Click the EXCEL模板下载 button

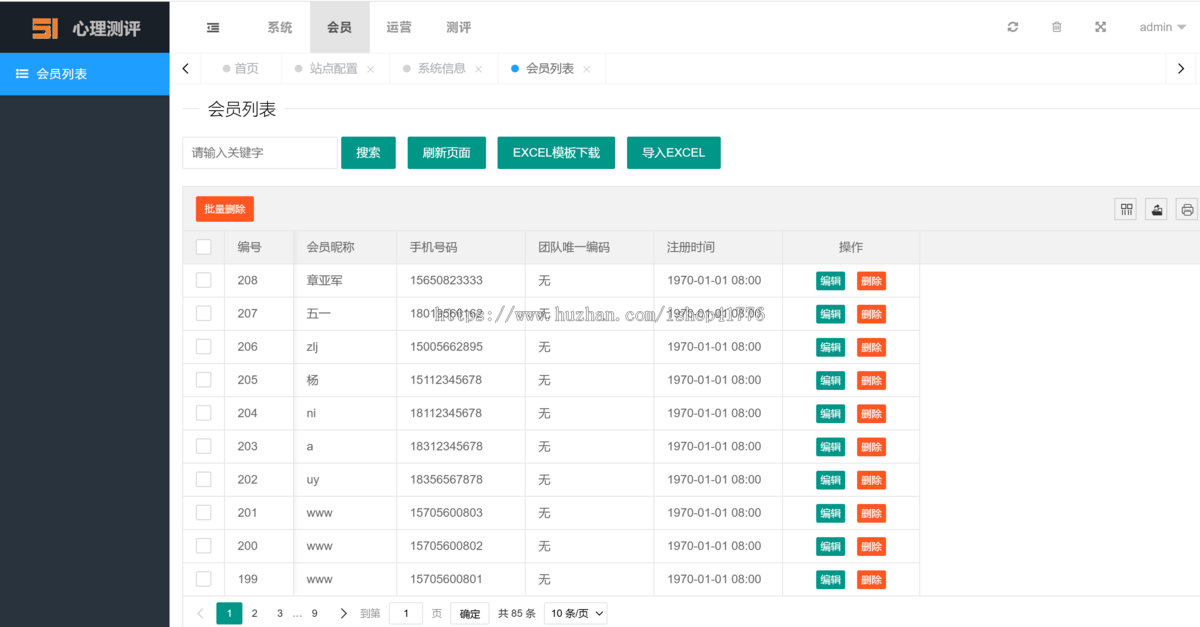pyautogui.click(x=556, y=153)
